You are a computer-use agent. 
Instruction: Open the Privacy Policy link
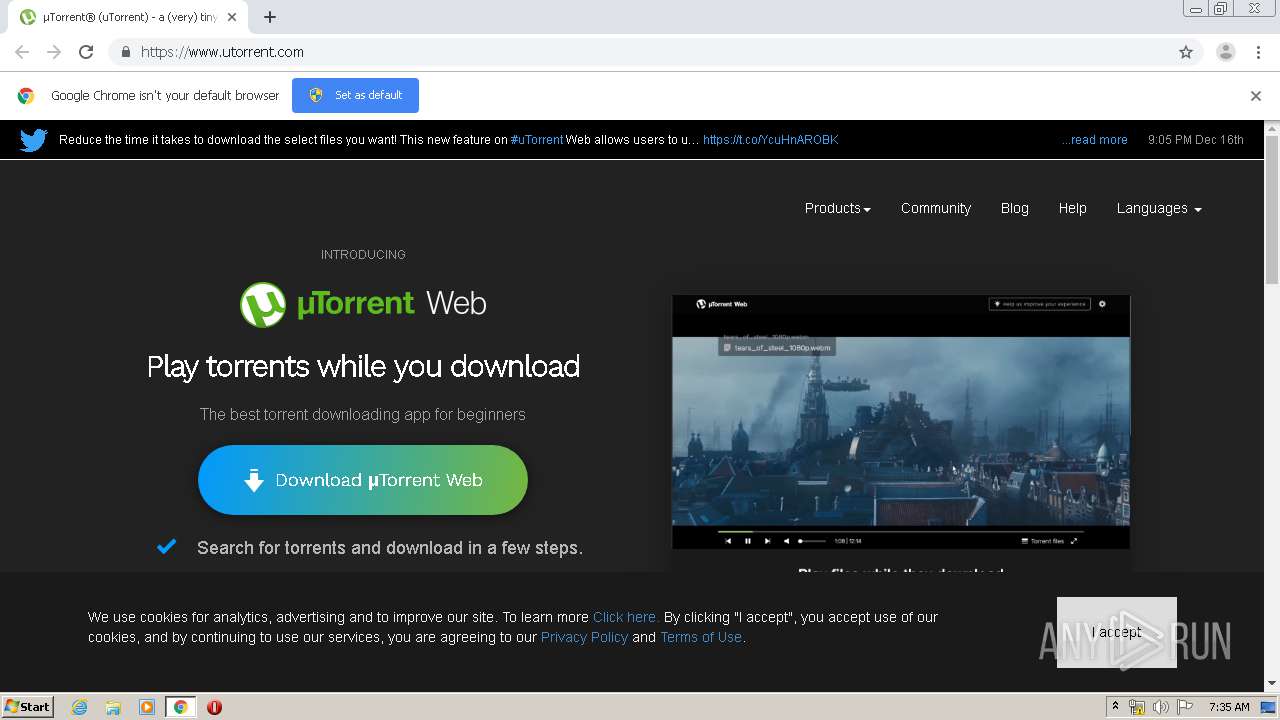584,637
